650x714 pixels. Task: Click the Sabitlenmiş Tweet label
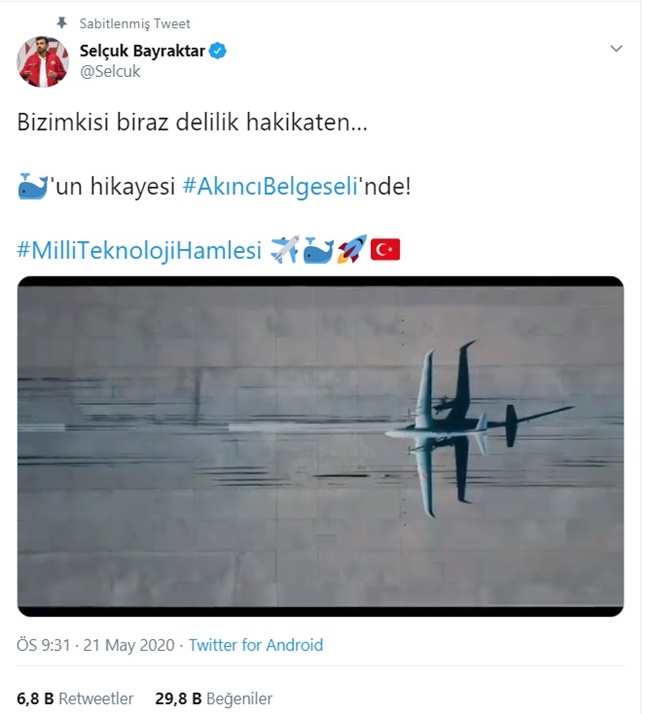tap(134, 23)
